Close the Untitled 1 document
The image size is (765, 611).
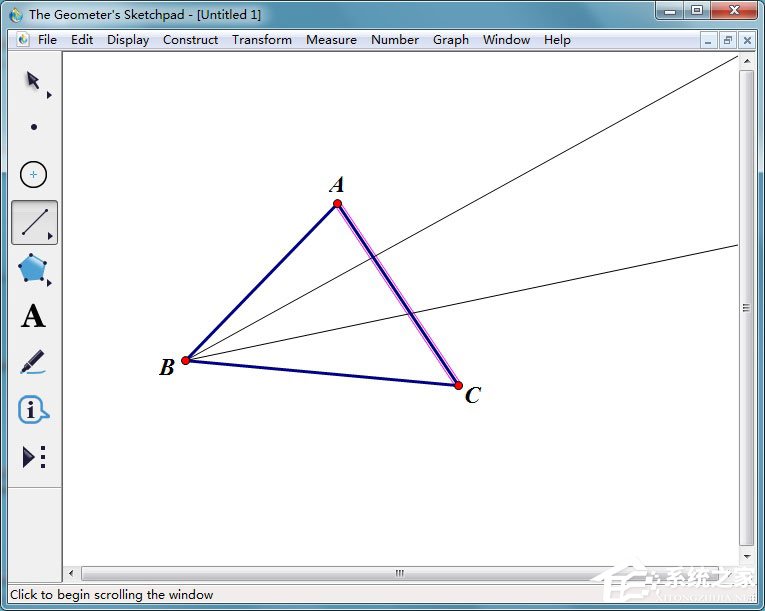click(x=747, y=41)
